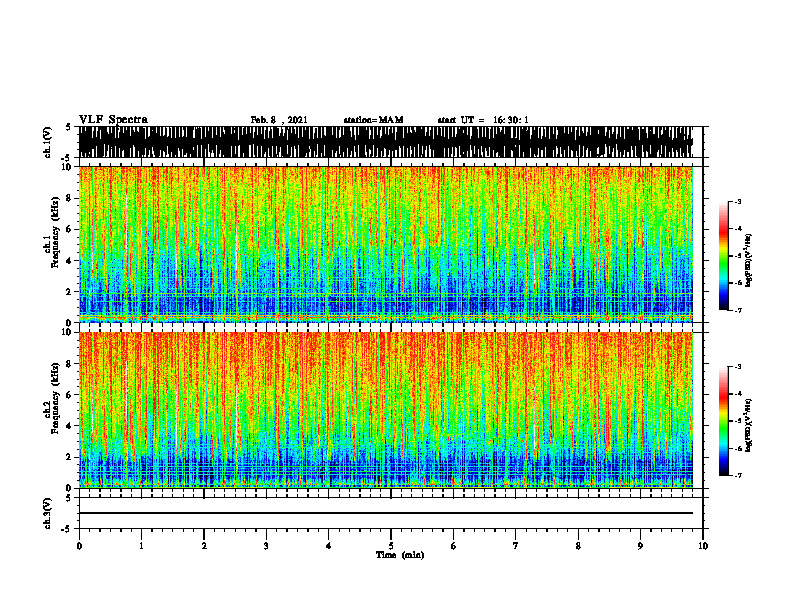792x612 pixels.
Task: Click inside the ch.1 spectrogram panel
Action: coord(386,244)
